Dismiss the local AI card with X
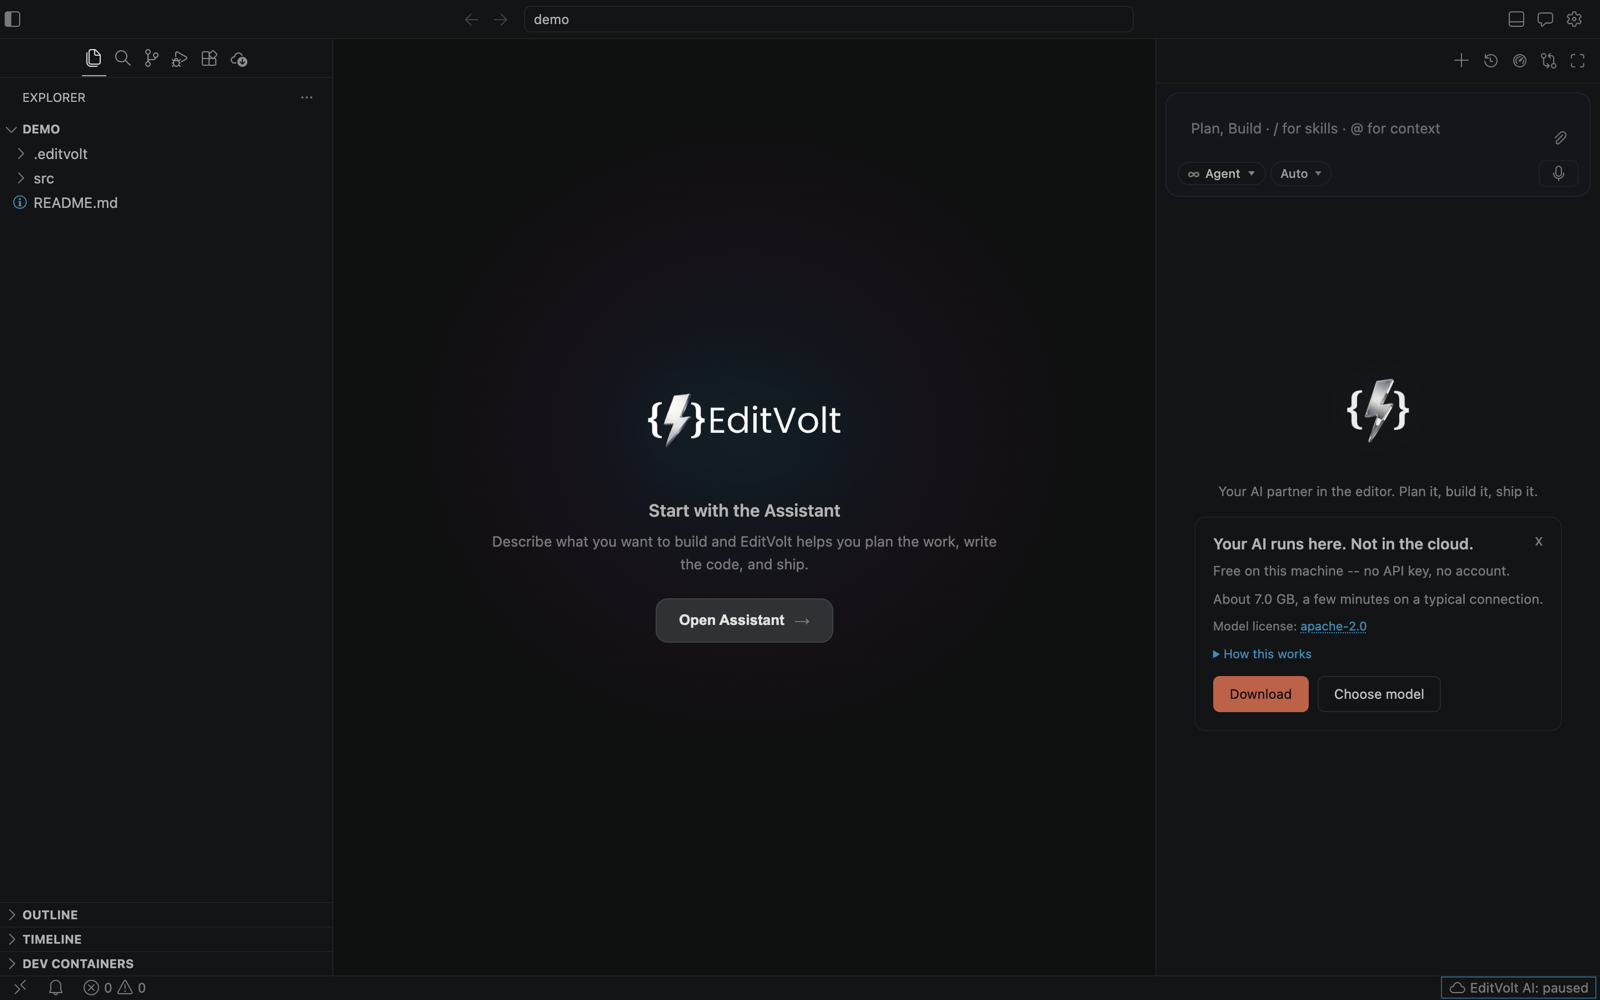 1538,541
